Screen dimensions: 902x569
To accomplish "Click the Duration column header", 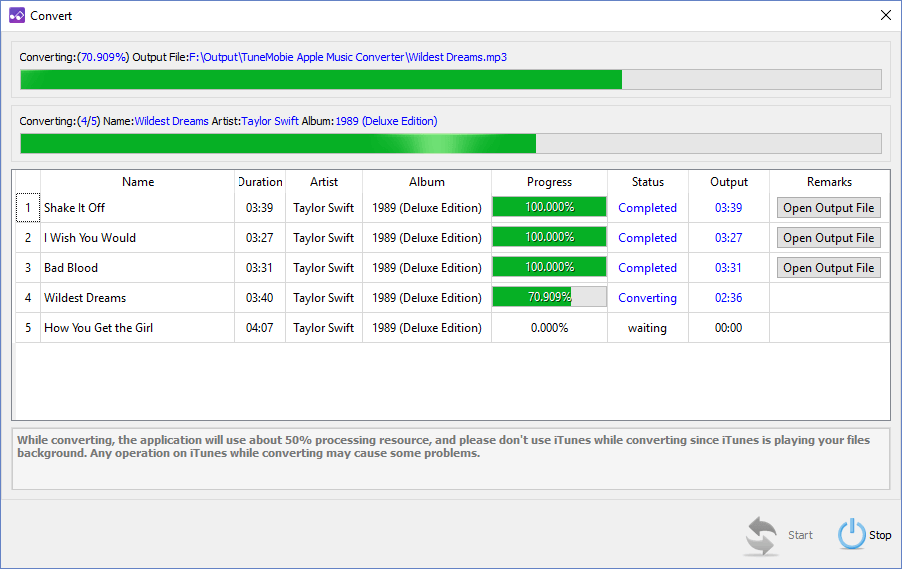I will pyautogui.click(x=260, y=182).
